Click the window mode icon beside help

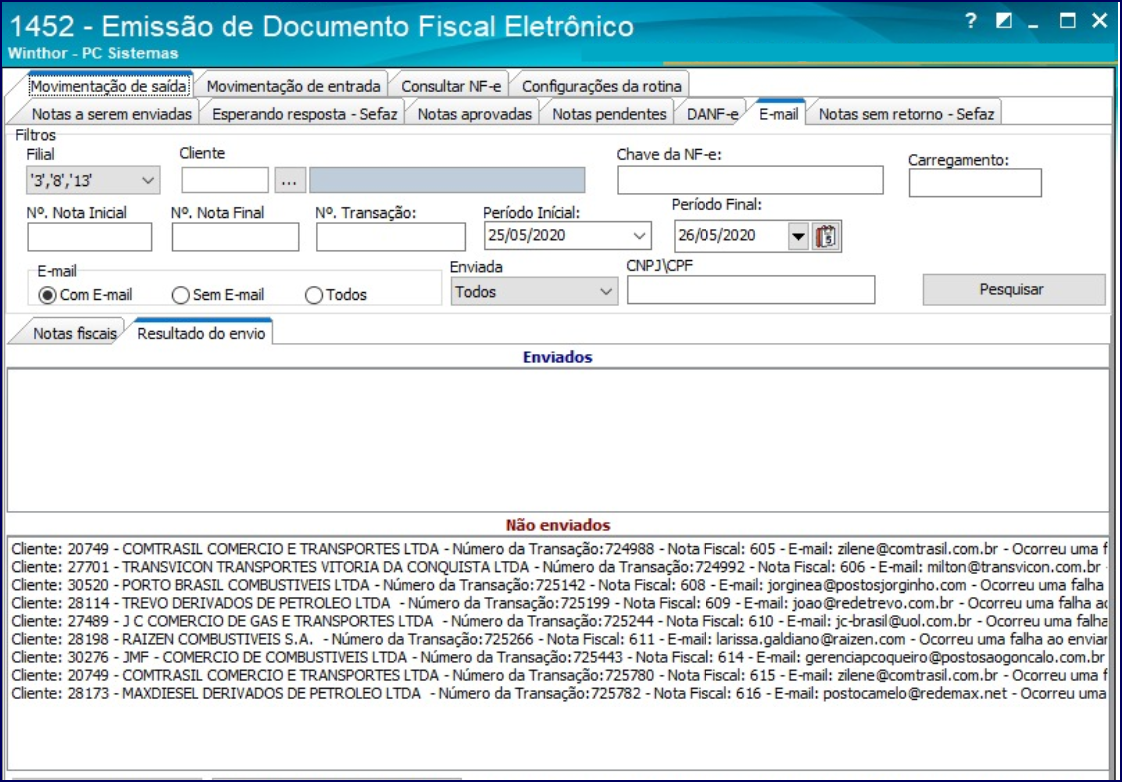pyautogui.click(x=1003, y=21)
